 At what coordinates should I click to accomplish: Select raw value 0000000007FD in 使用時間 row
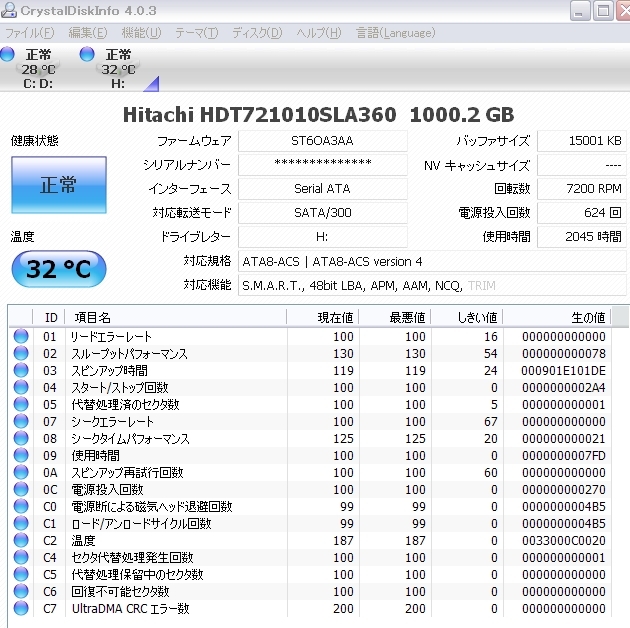563,456
